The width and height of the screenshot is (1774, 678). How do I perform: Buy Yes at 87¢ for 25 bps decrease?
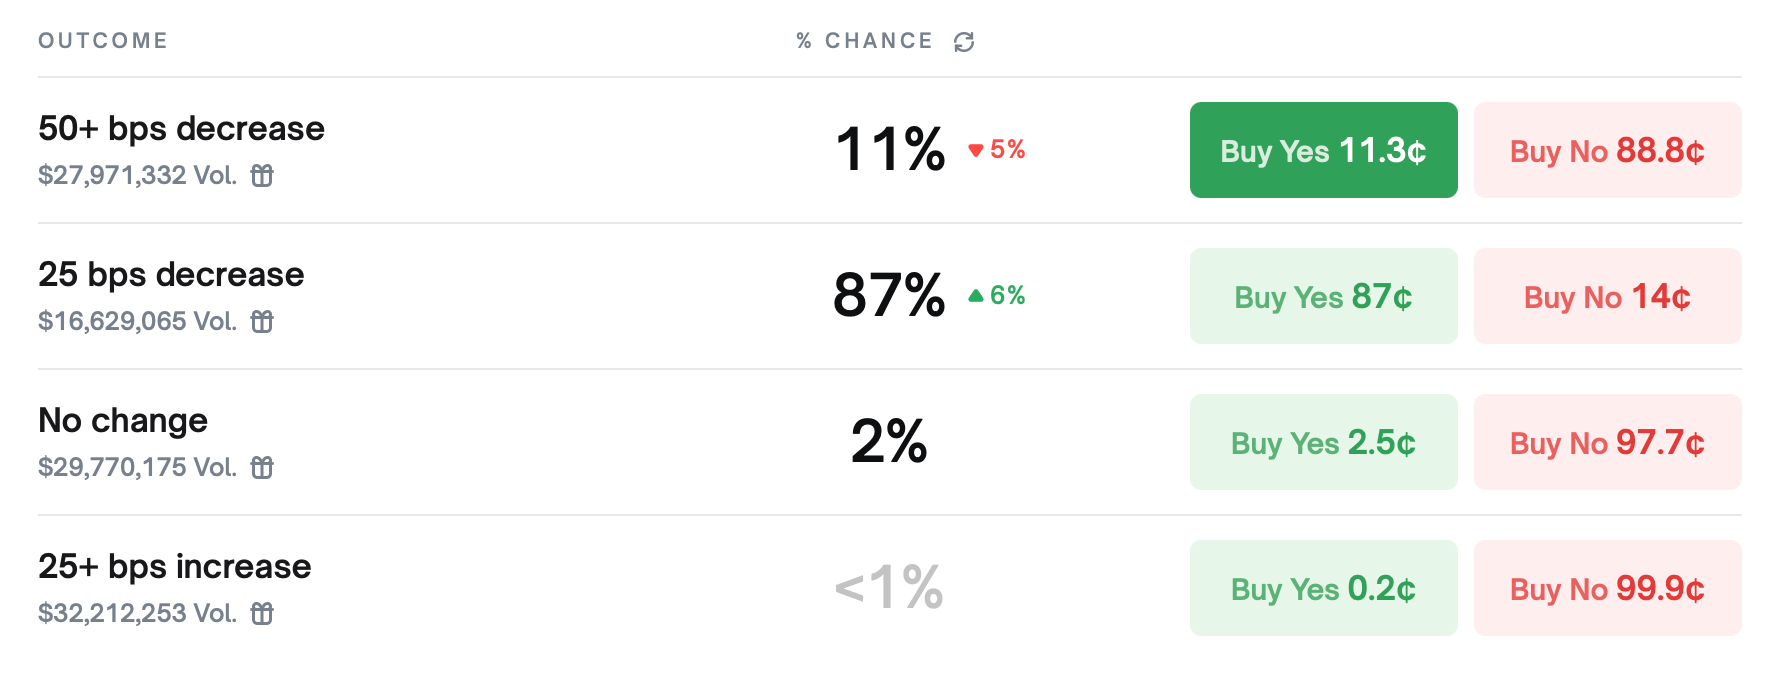pyautogui.click(x=1323, y=296)
